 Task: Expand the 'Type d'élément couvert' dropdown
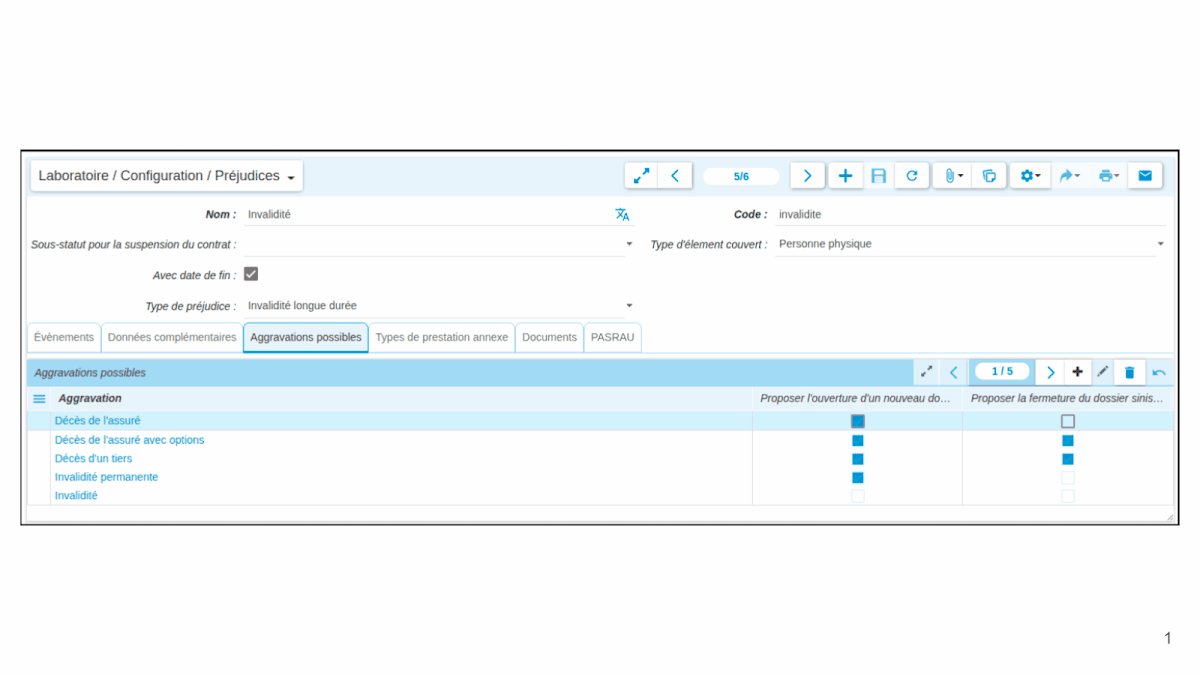click(1160, 244)
